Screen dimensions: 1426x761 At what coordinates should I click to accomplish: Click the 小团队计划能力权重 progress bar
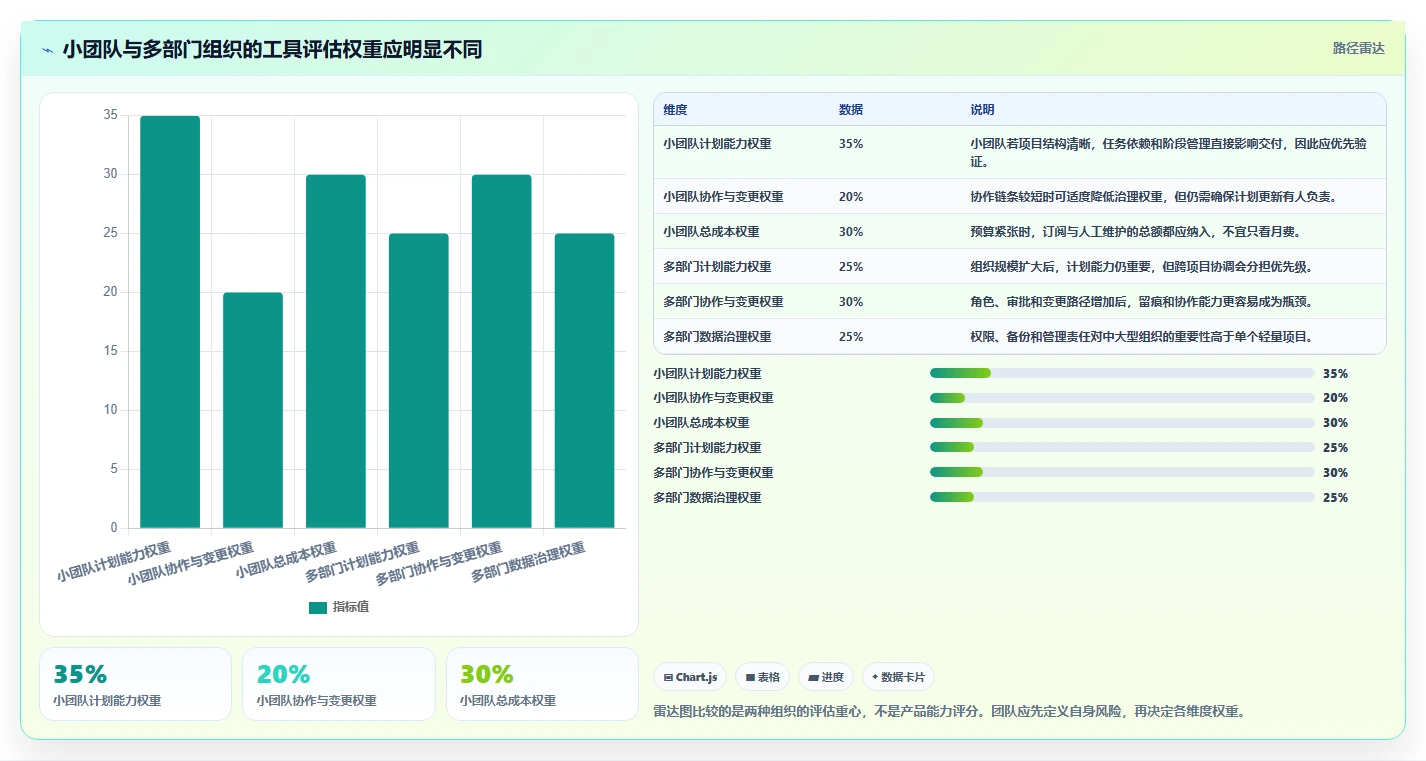pyautogui.click(x=1122, y=373)
